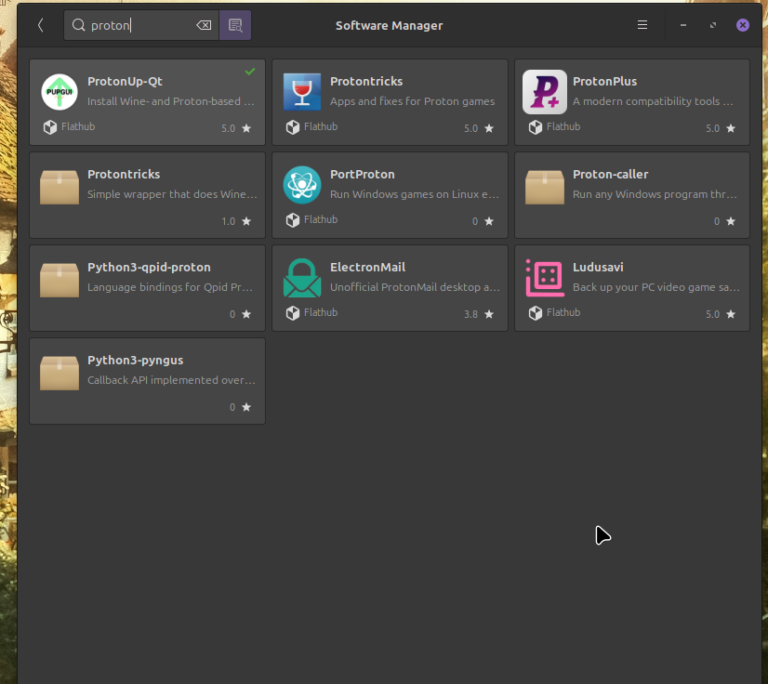The image size is (768, 684).
Task: Click Flathub icon on PortProton card
Action: tap(292, 220)
